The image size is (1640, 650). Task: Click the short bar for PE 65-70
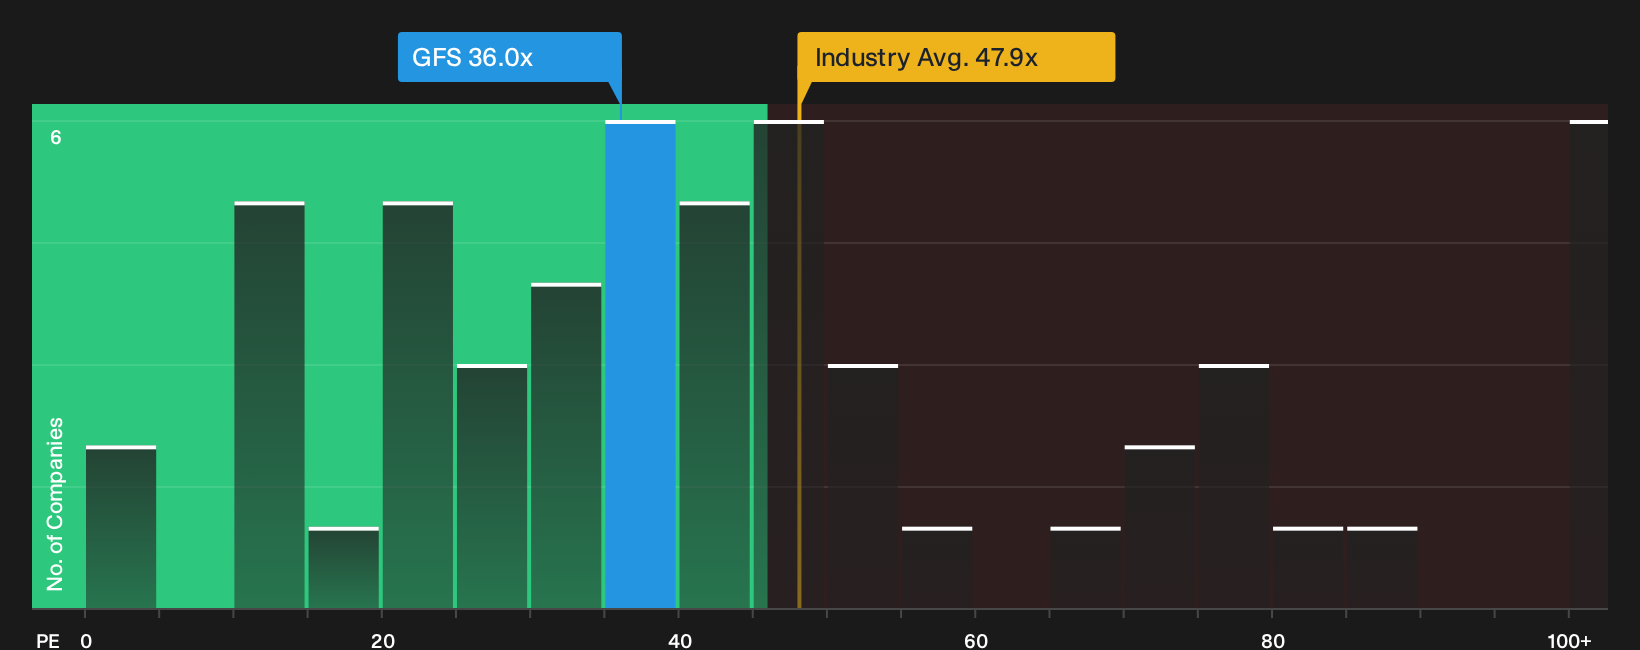tap(1085, 567)
